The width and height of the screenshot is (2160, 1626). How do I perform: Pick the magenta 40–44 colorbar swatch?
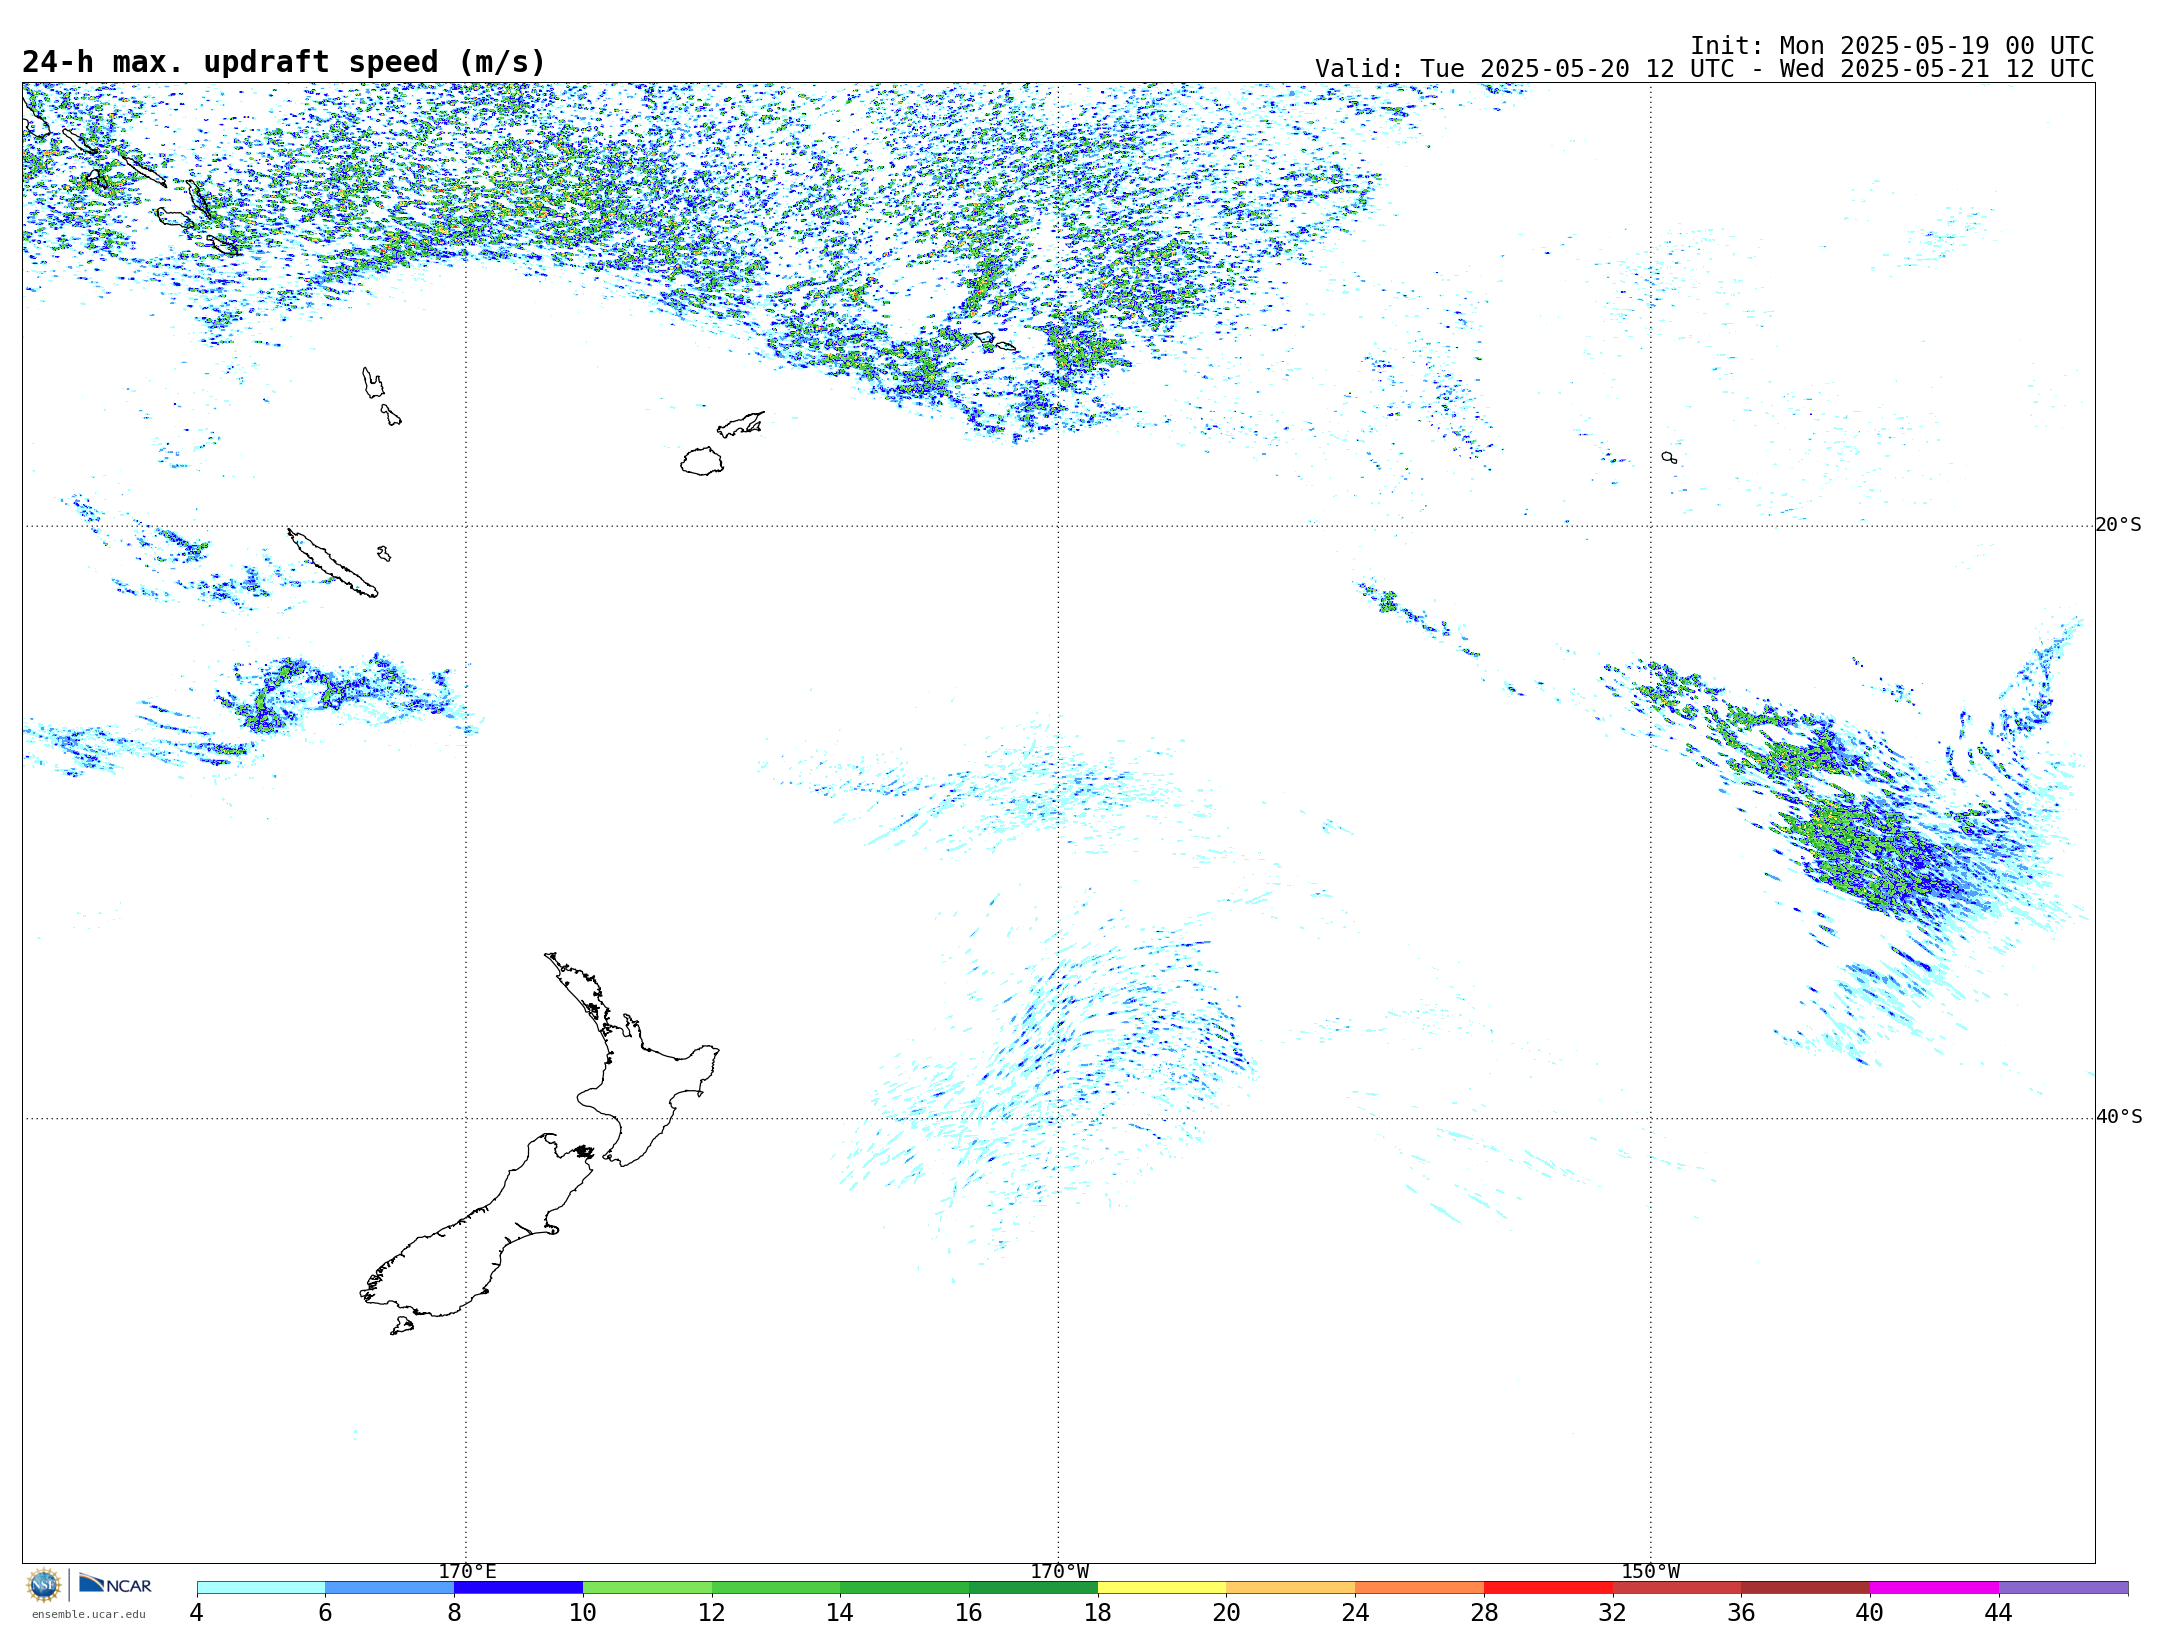point(1935,1588)
